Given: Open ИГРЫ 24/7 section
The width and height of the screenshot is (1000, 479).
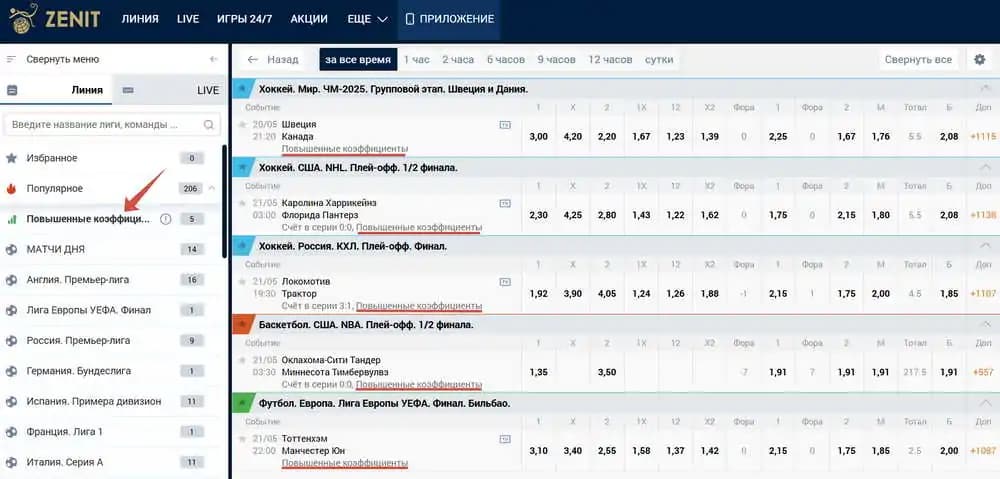Looking at the screenshot, I should pyautogui.click(x=244, y=19).
